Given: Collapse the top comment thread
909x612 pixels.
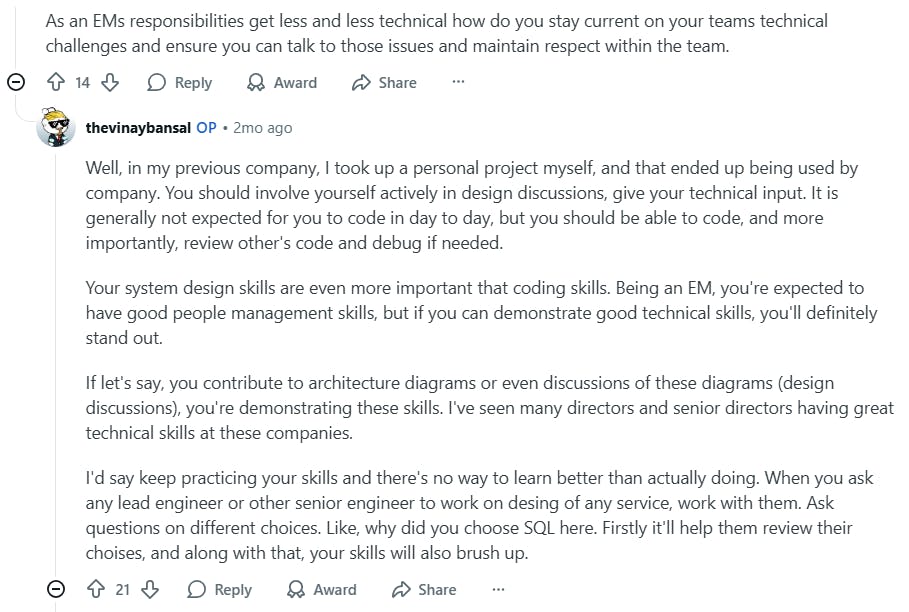Looking at the screenshot, I should click(16, 82).
